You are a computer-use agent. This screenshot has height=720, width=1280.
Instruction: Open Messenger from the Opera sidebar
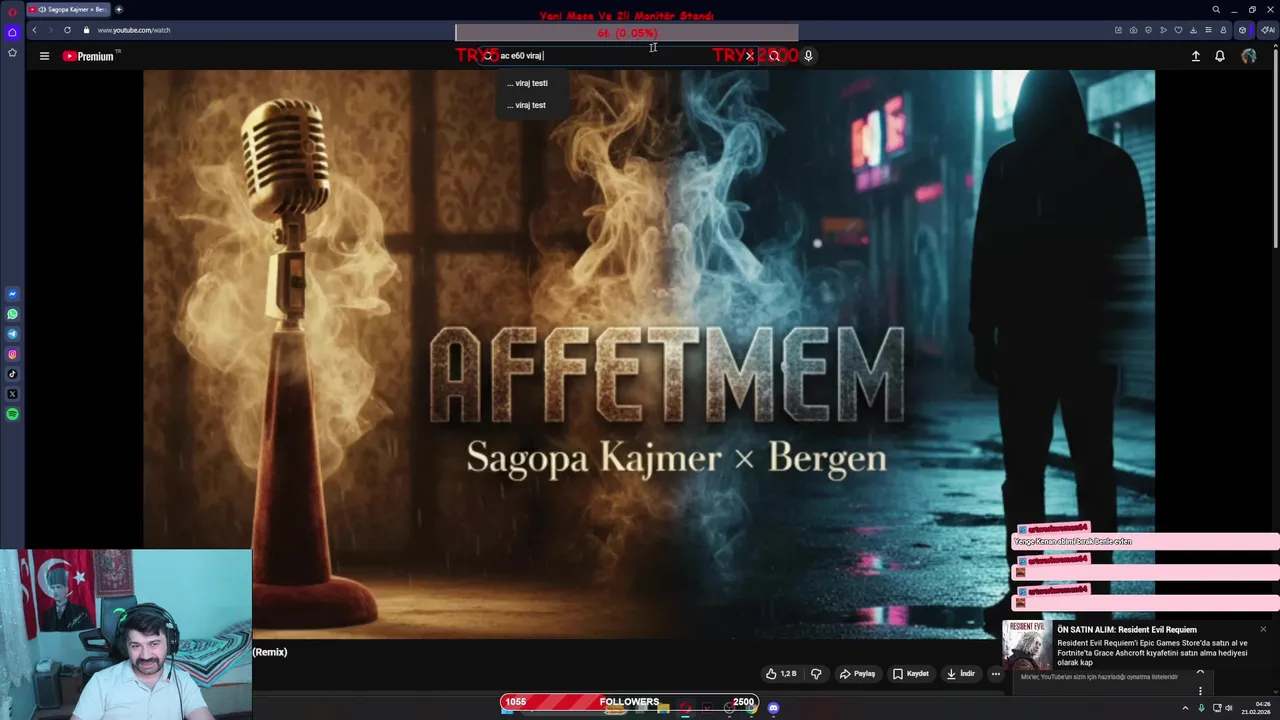[x=12, y=294]
